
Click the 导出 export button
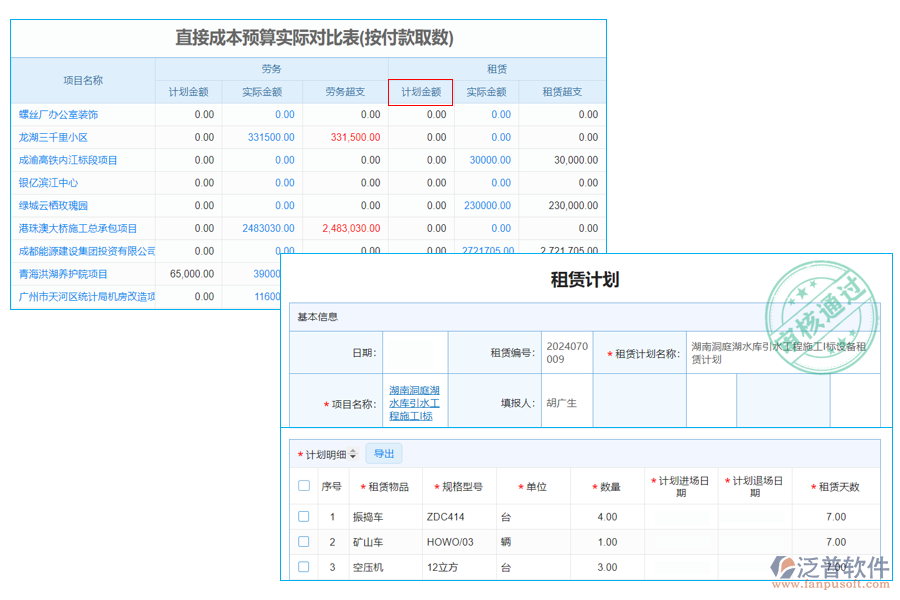[x=384, y=453]
